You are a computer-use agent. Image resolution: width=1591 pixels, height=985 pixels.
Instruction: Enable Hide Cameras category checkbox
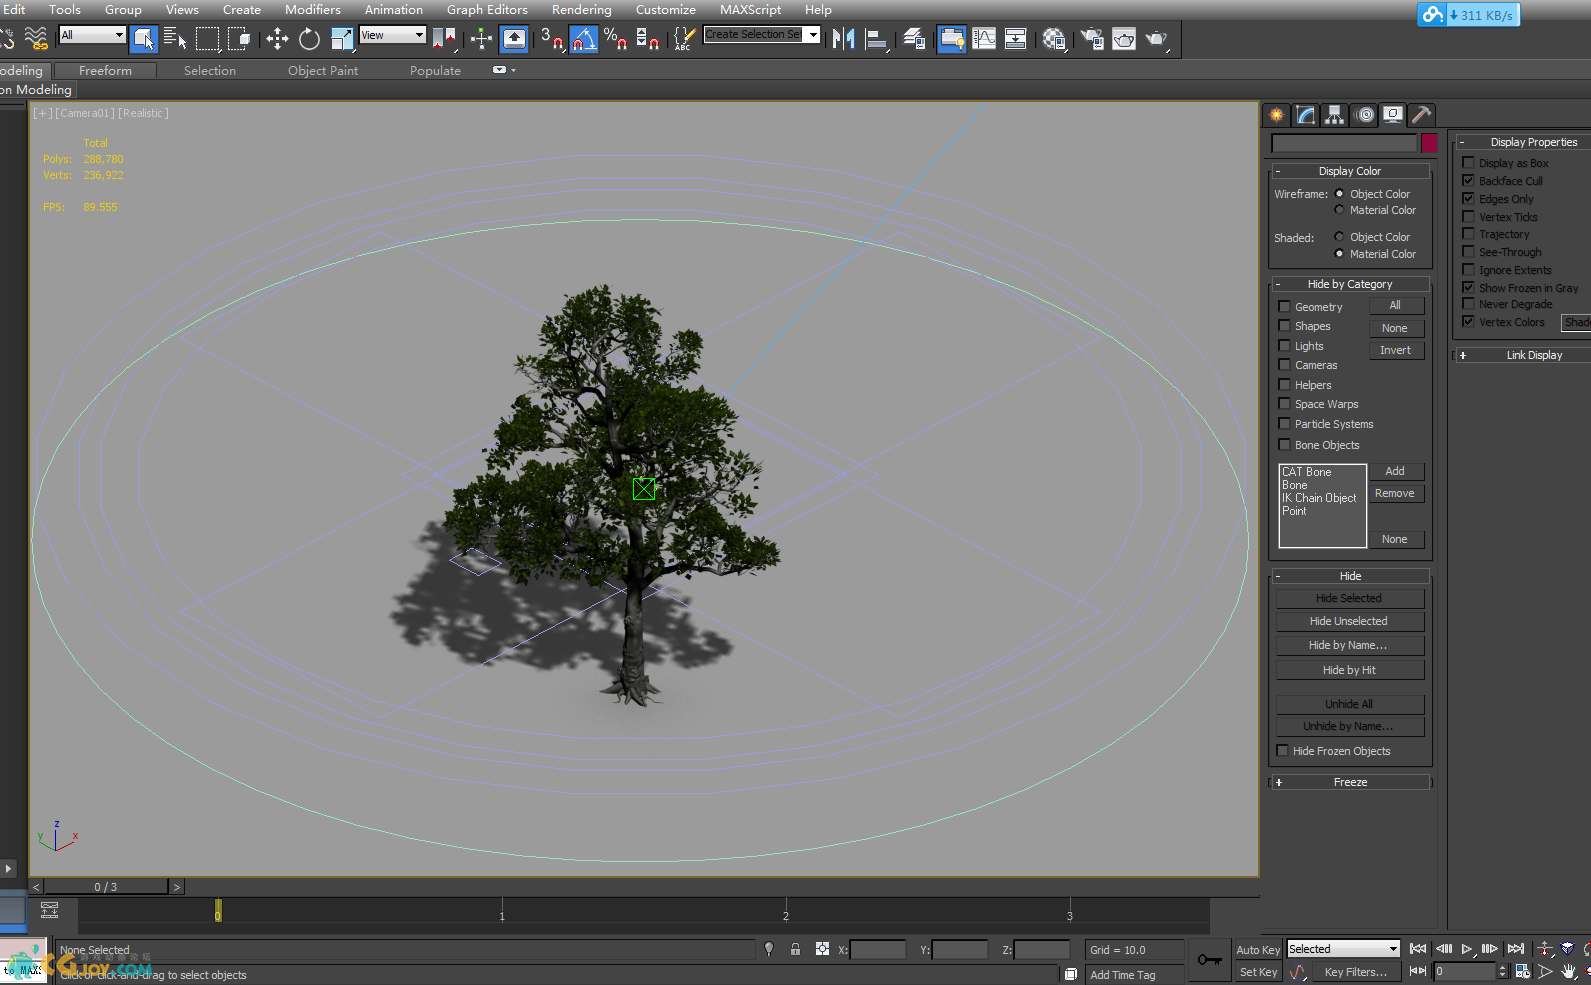point(1284,365)
